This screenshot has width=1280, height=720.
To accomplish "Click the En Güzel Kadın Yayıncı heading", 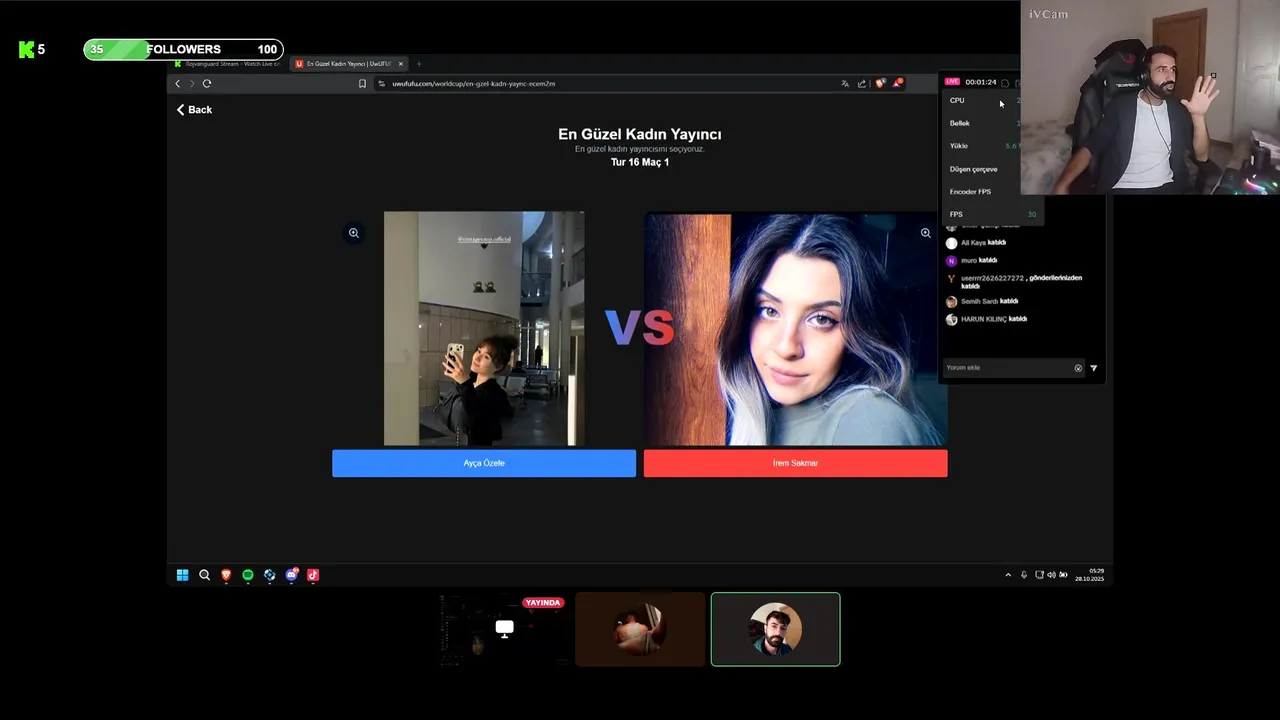I will [640, 134].
